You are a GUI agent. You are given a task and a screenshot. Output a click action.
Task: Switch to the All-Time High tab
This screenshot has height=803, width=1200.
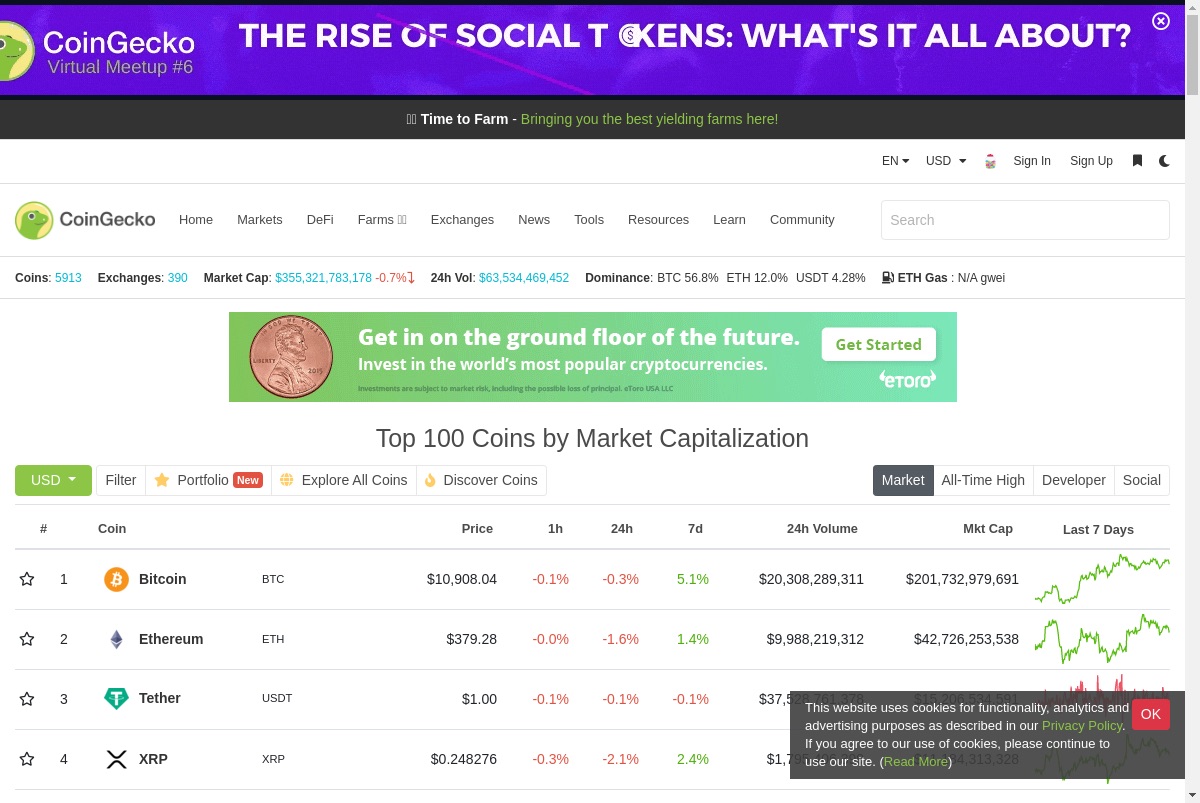pos(983,480)
